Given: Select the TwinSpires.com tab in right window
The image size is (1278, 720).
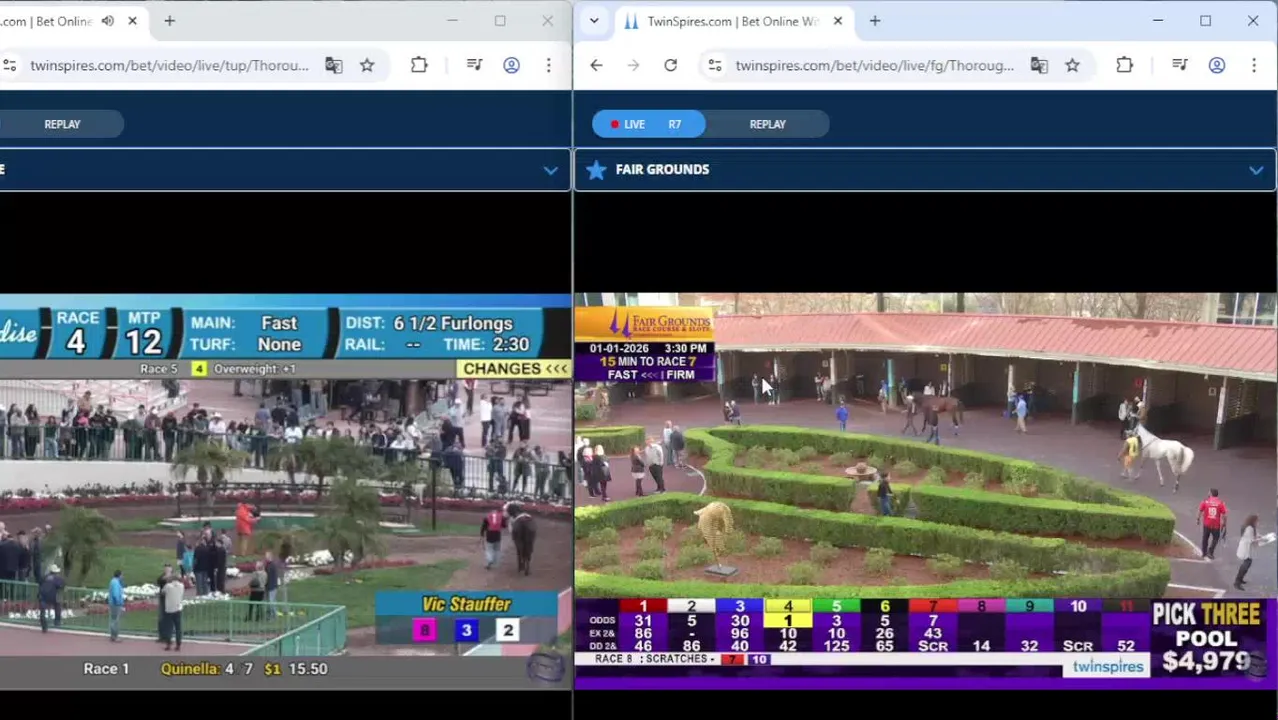Looking at the screenshot, I should (733, 21).
